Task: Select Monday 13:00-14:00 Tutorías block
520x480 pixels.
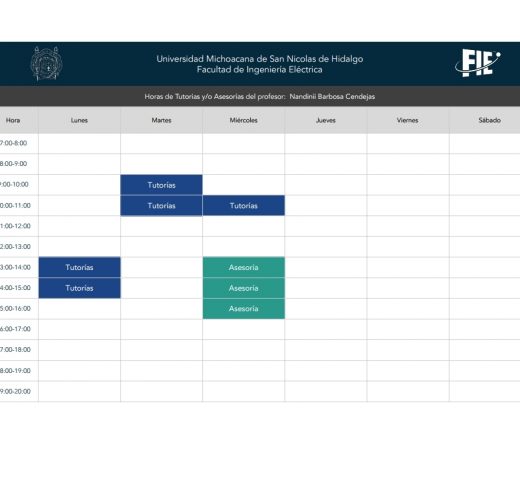Action: coord(79,267)
